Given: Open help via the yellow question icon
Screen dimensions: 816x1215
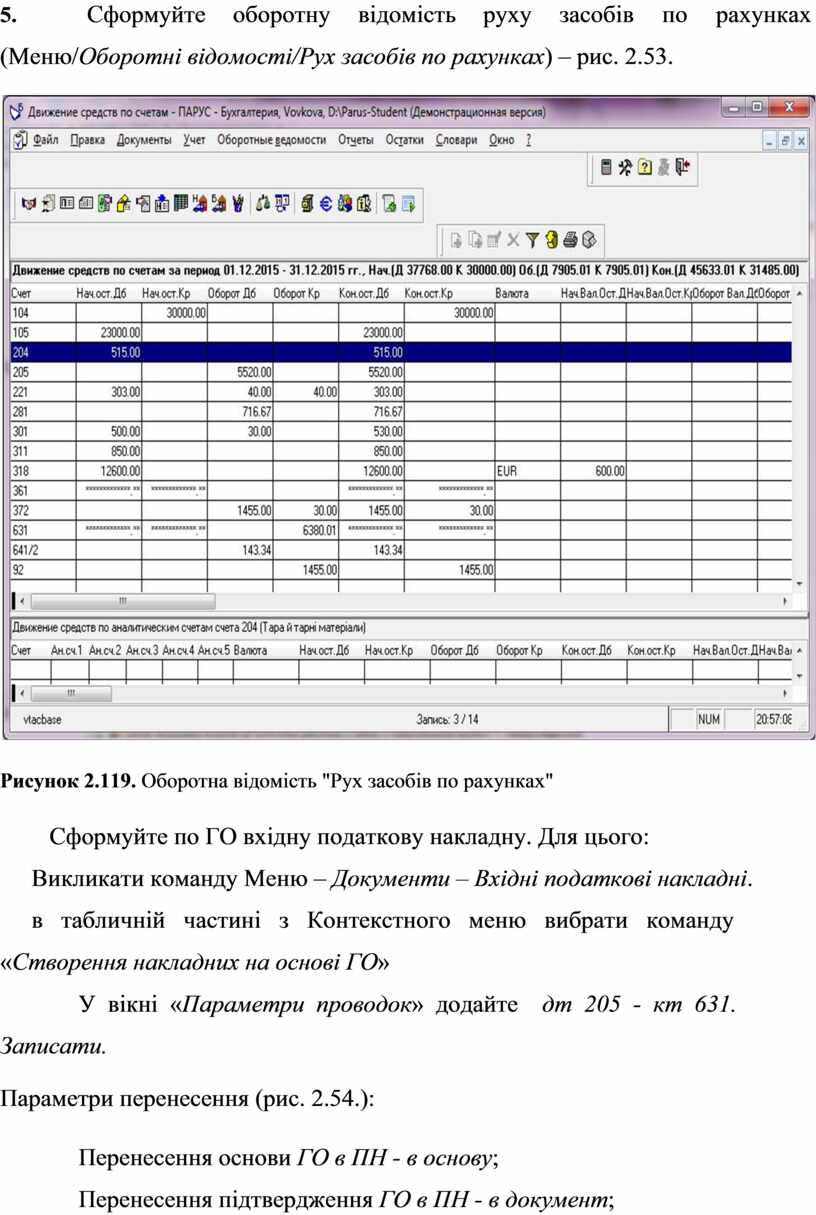Looking at the screenshot, I should (x=645, y=168).
